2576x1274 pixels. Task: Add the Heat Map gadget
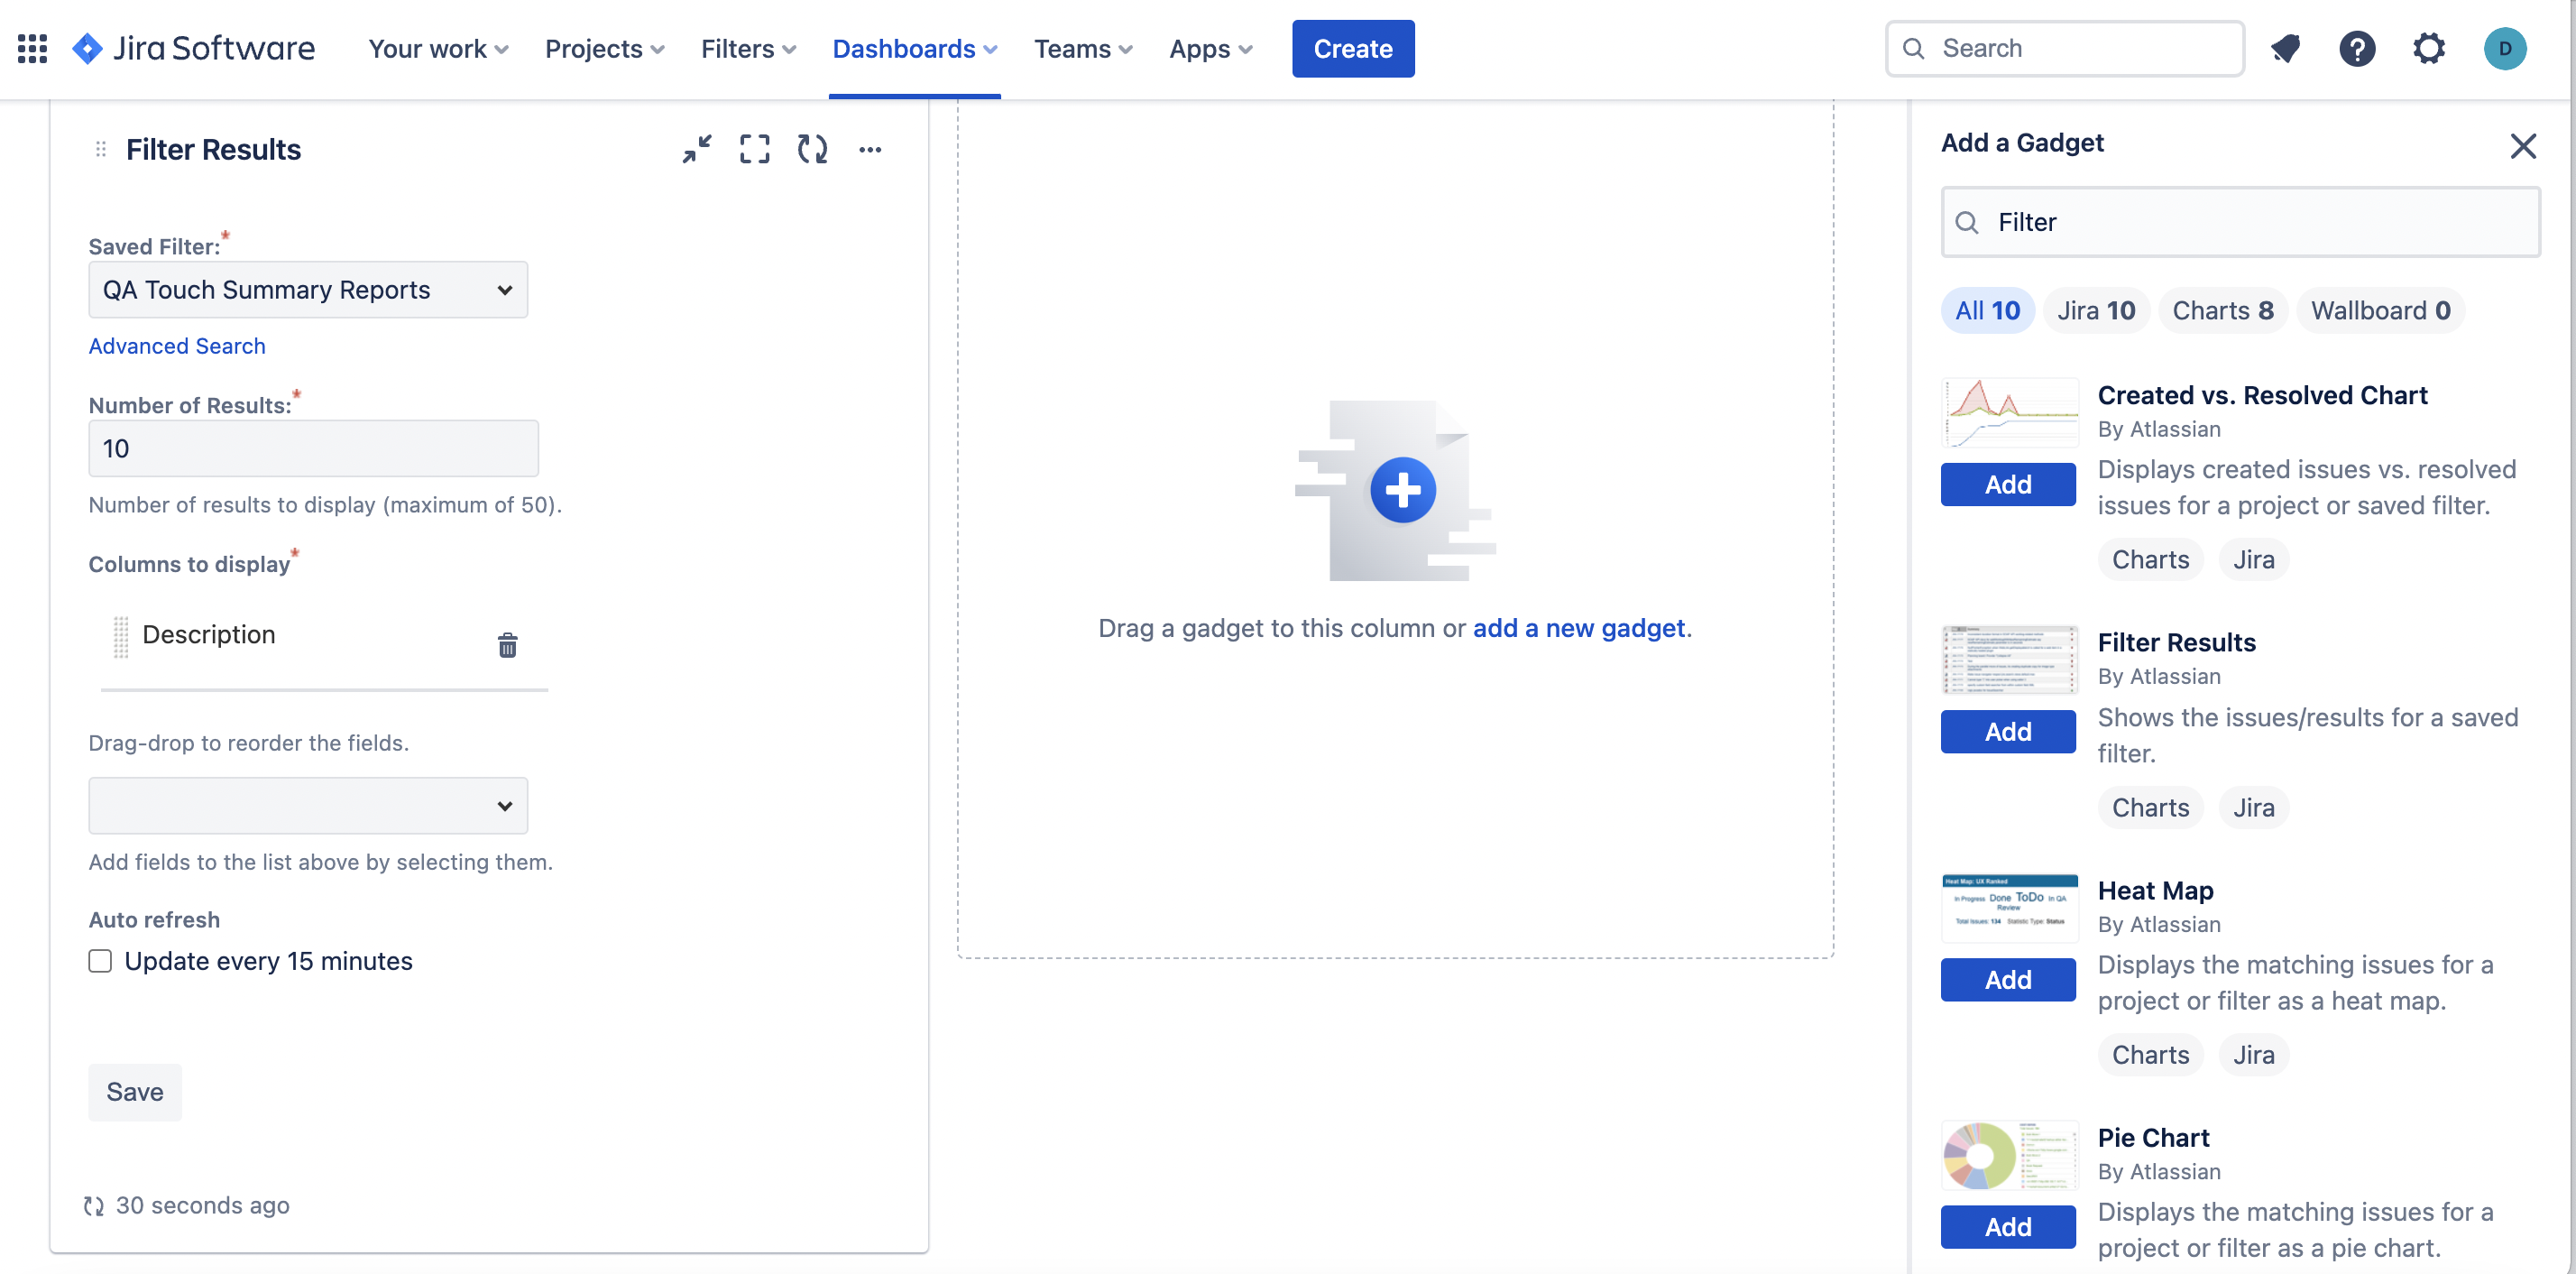click(x=2008, y=980)
